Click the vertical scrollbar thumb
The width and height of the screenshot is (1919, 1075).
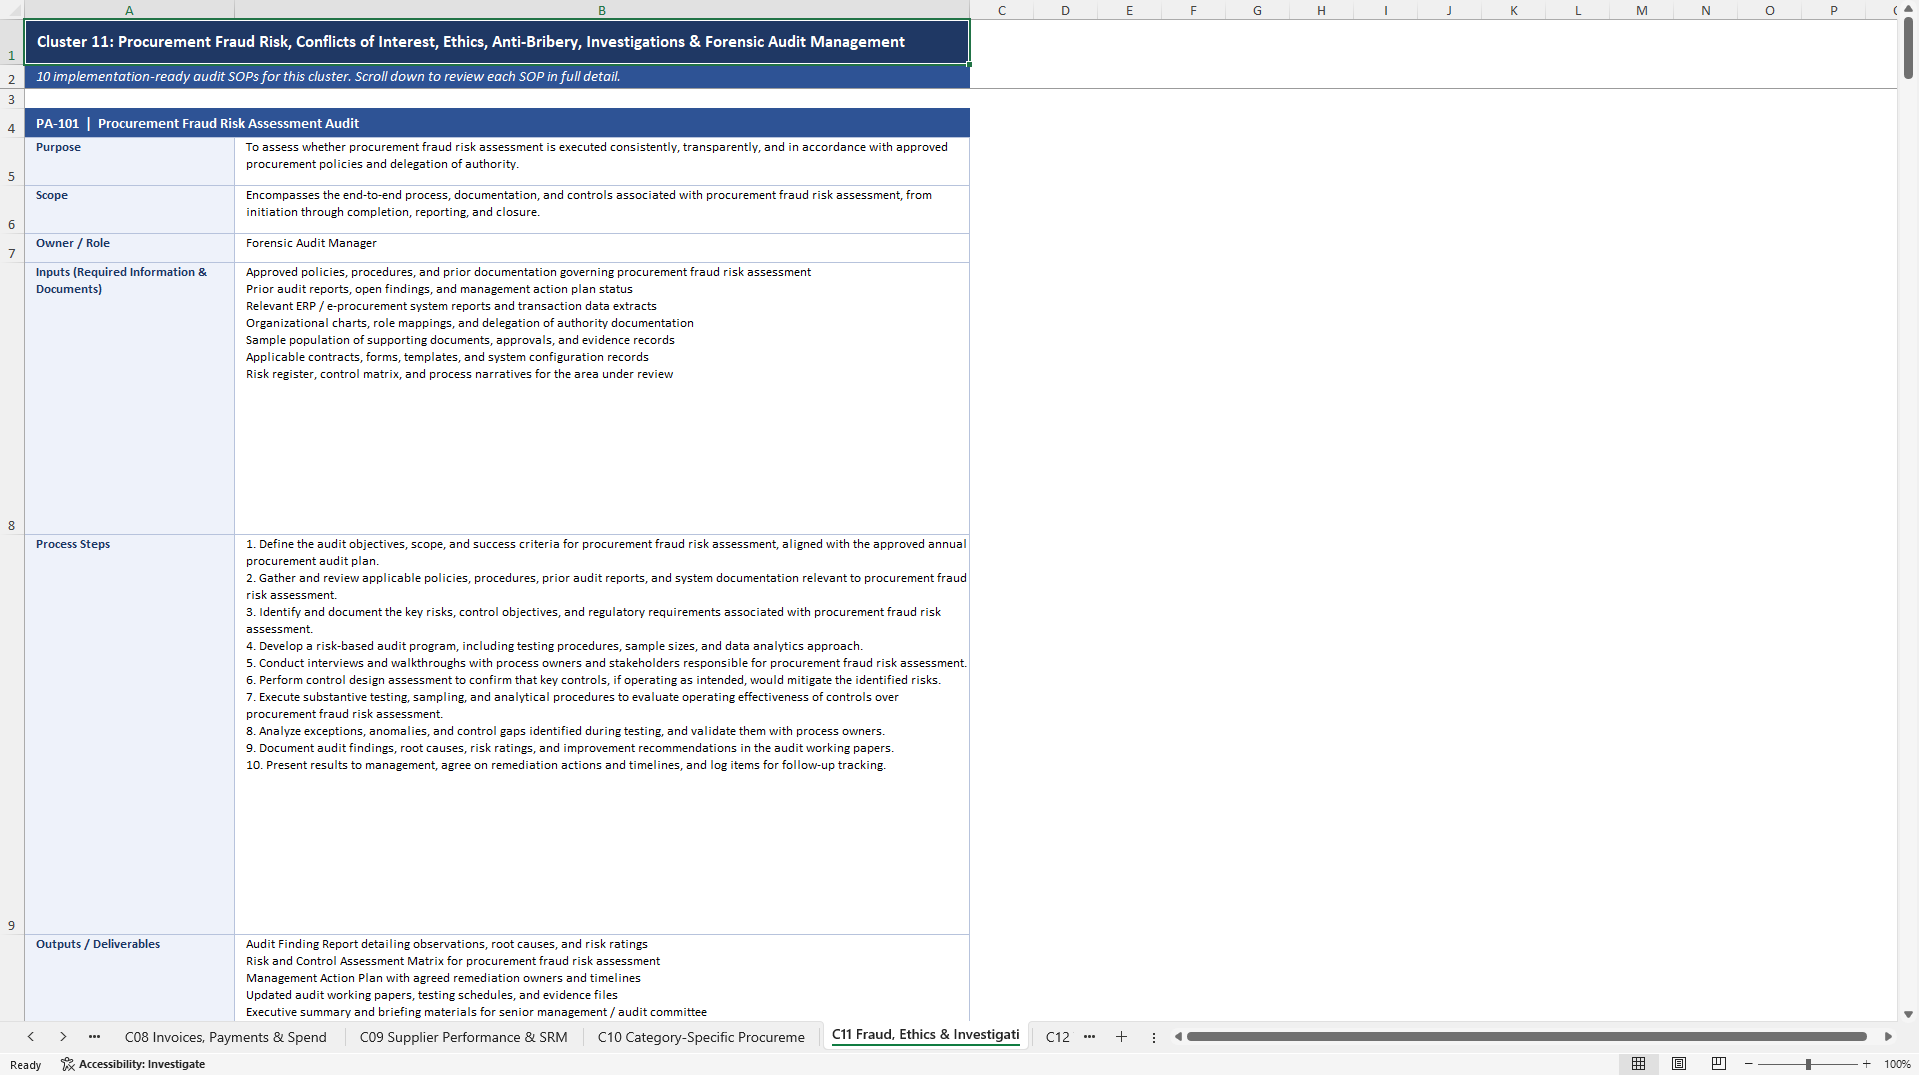pyautogui.click(x=1908, y=47)
